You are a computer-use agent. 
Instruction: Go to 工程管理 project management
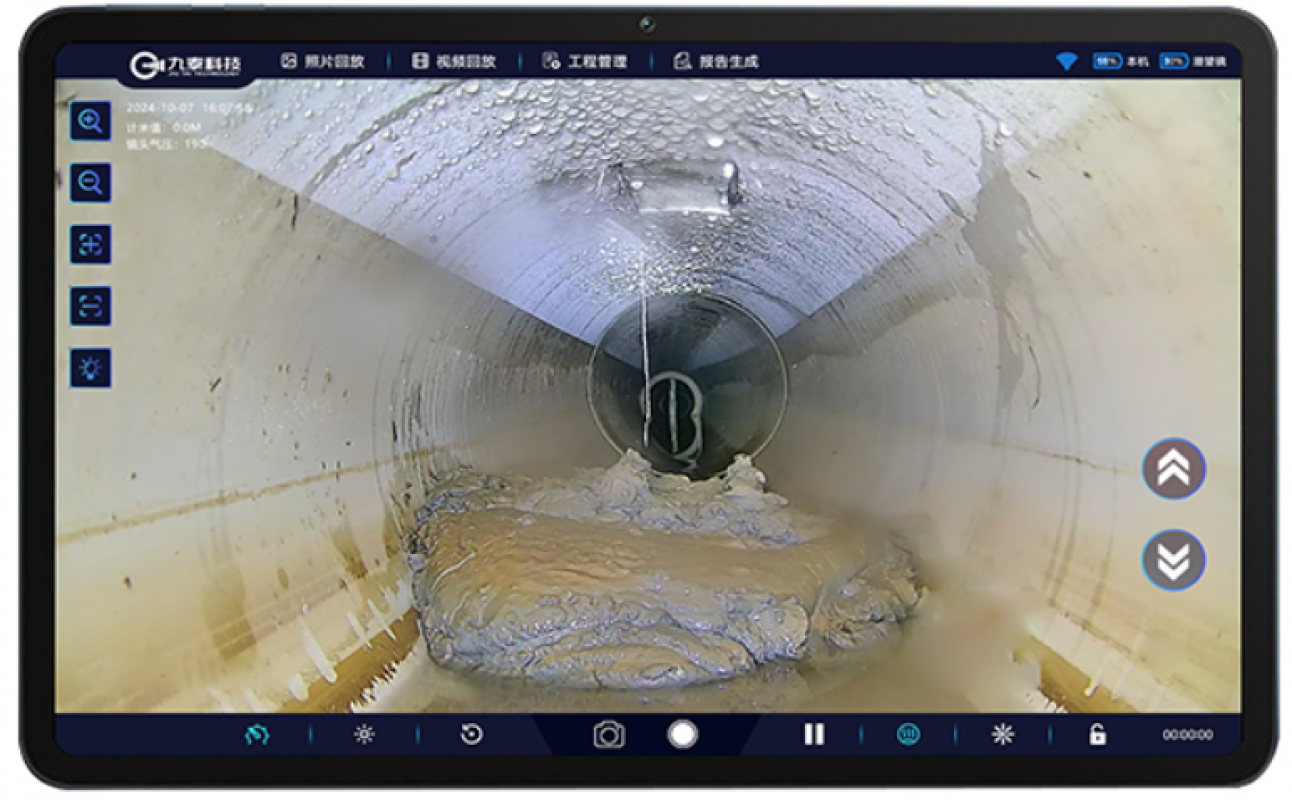coord(585,61)
